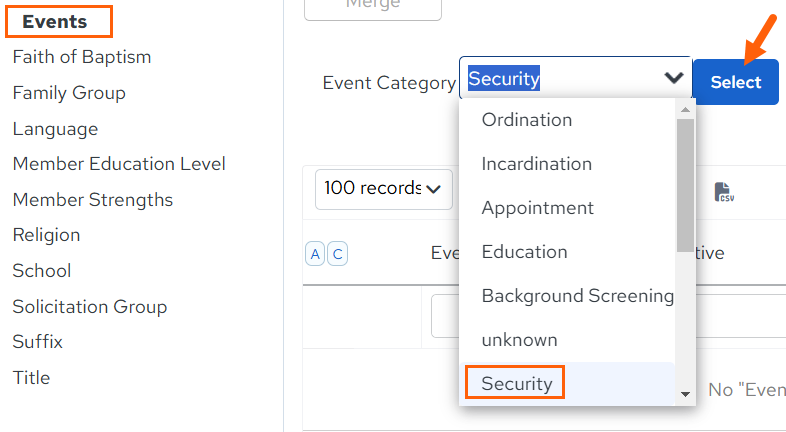Click the 'C' filter badge

click(x=337, y=254)
